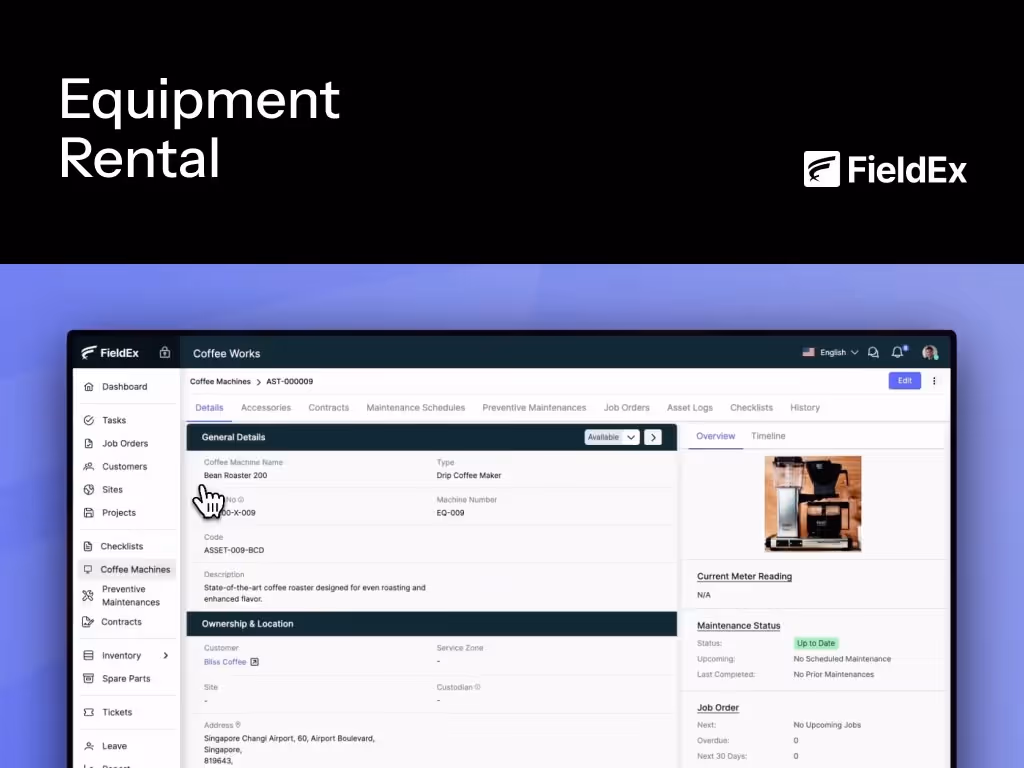Switch to the Accessories tab

click(x=266, y=408)
